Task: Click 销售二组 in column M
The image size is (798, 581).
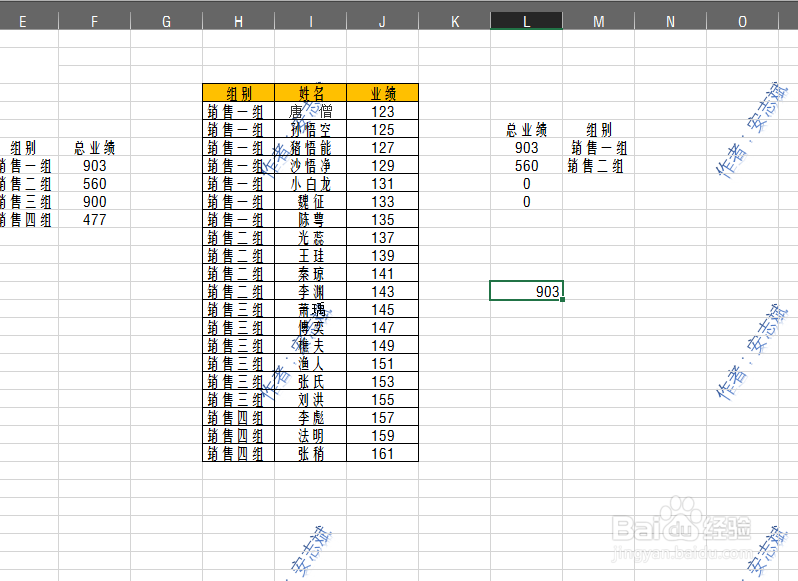Action: pyautogui.click(x=595, y=166)
